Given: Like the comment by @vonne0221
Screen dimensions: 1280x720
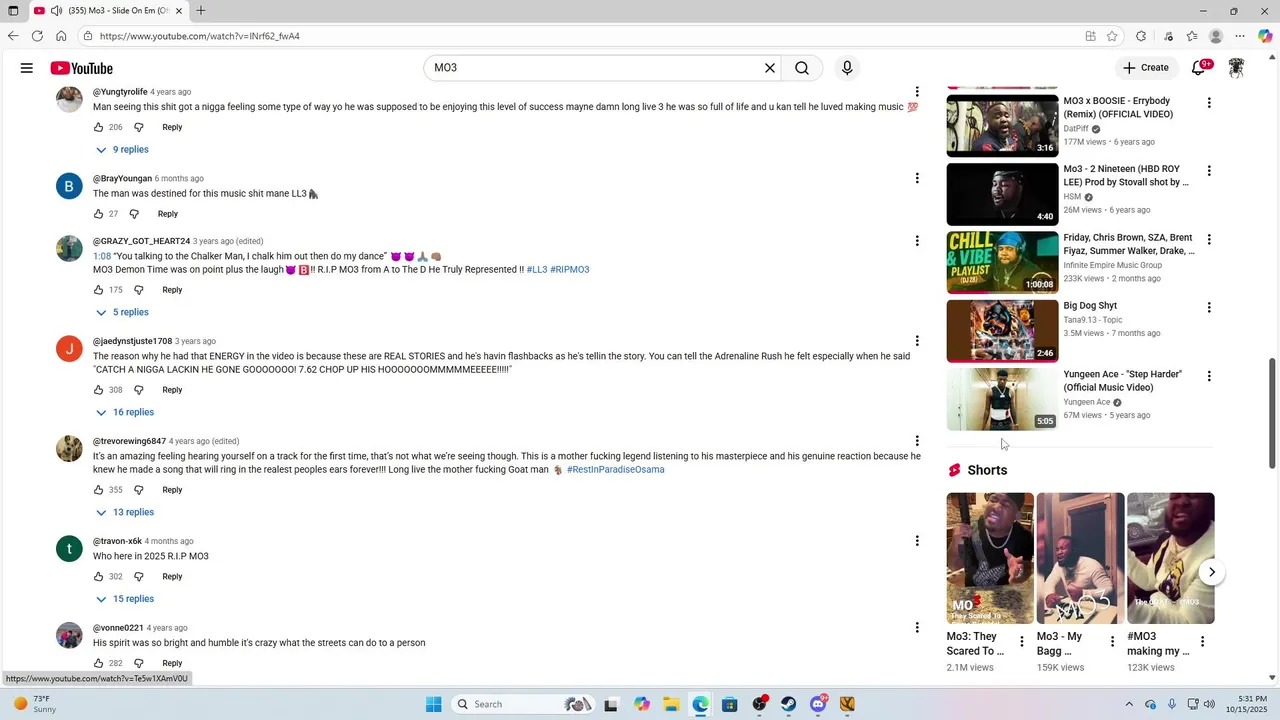Looking at the screenshot, I should (x=98, y=663).
